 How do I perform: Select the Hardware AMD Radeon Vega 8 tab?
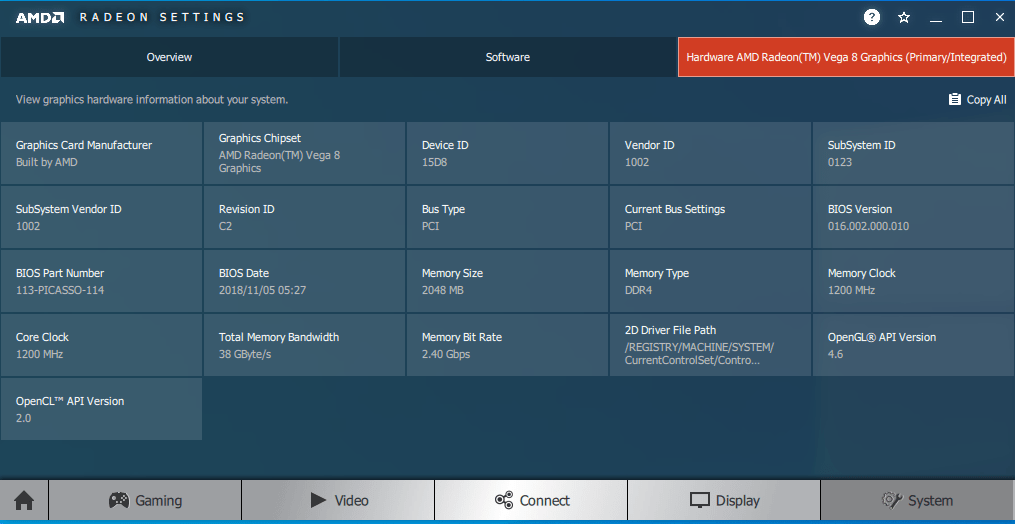click(846, 57)
